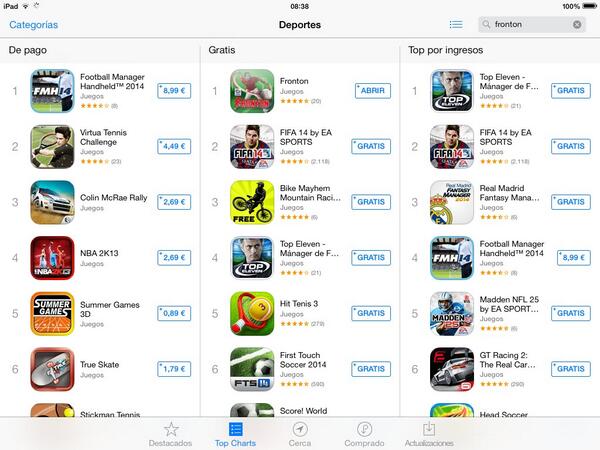Click the search field containing fronton

click(x=532, y=24)
